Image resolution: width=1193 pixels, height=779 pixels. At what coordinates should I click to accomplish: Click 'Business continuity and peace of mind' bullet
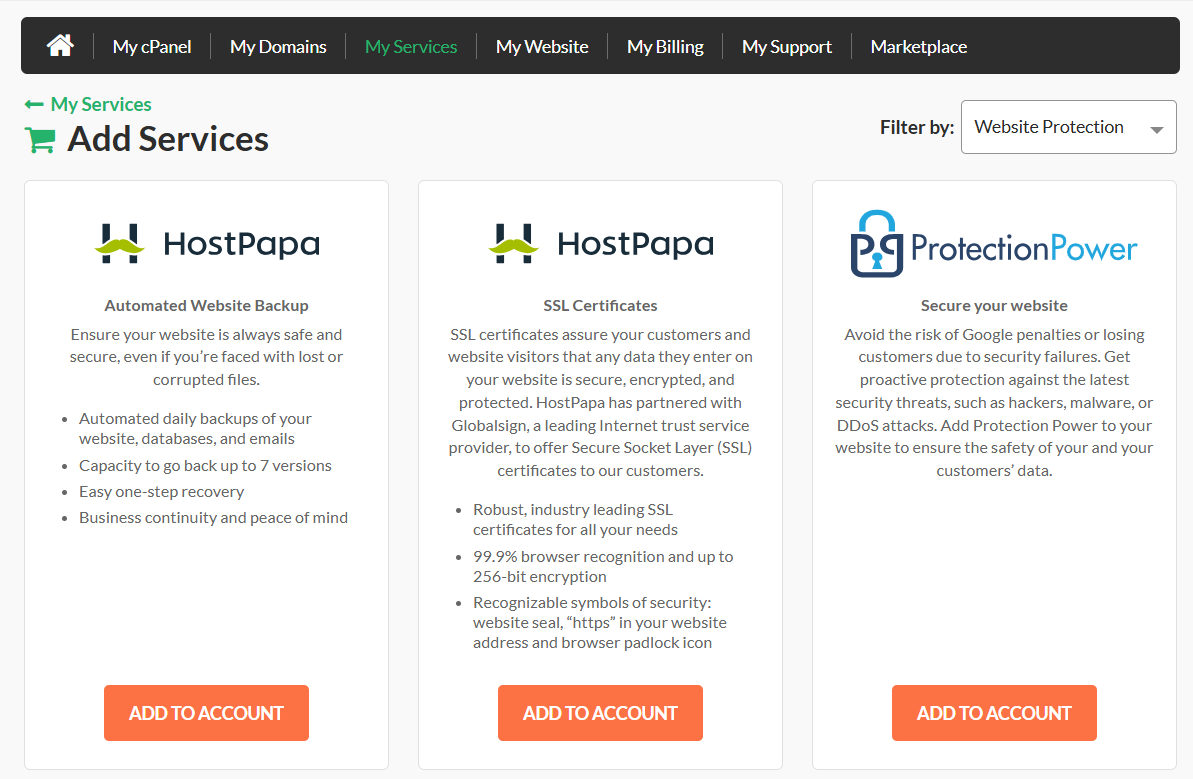214,518
